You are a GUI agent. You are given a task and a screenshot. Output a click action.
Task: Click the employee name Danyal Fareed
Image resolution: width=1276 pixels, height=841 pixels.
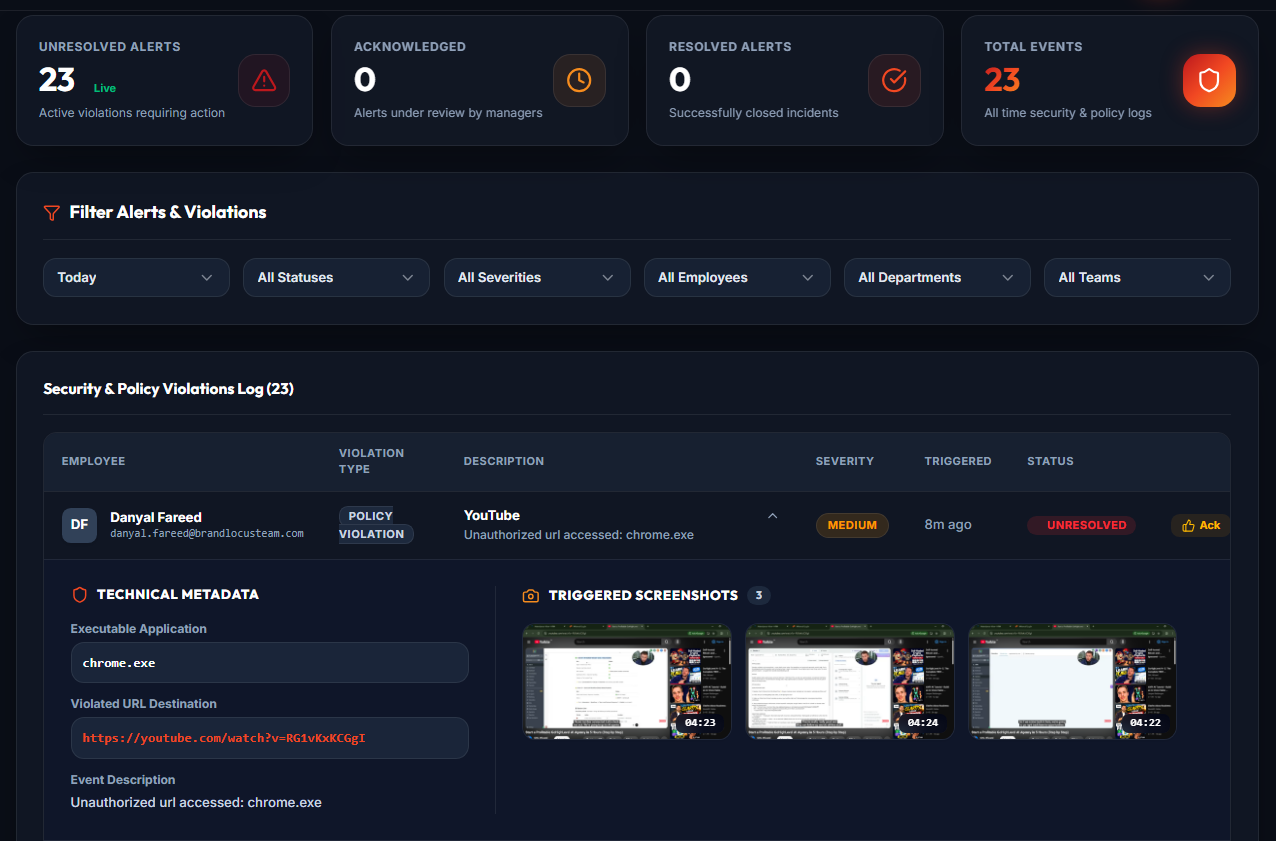(x=156, y=517)
